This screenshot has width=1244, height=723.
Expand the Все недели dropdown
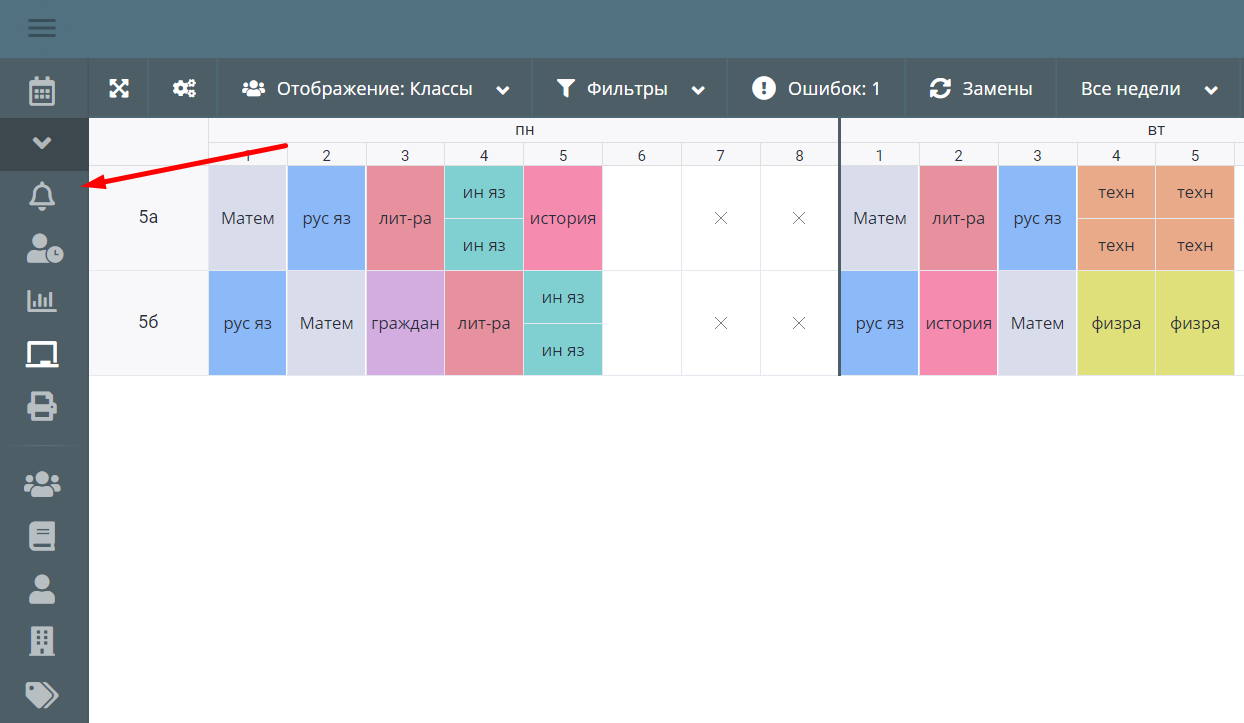(x=1149, y=89)
